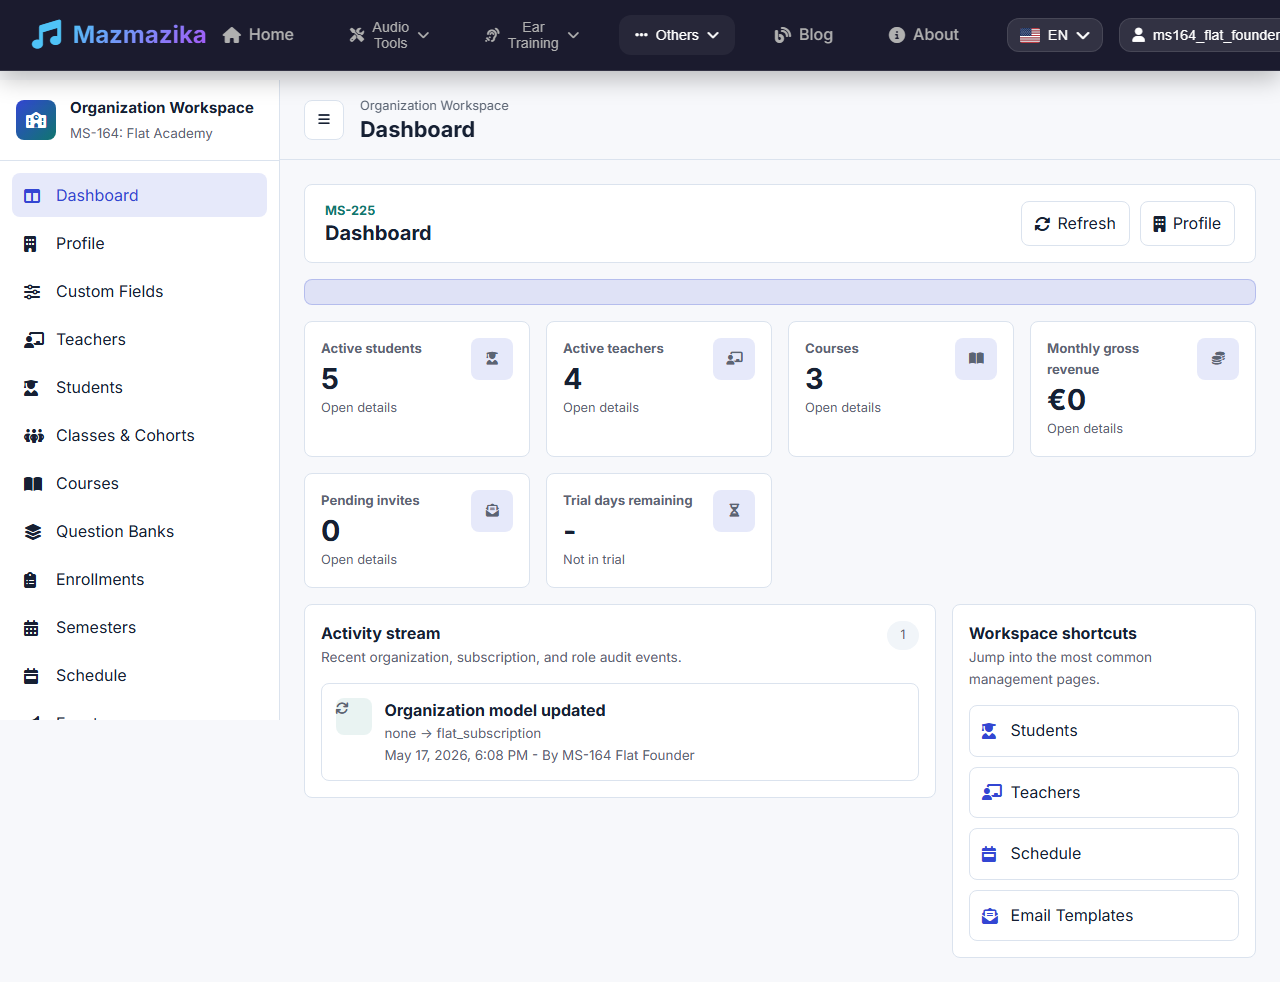Screen dimensions: 1280x982
Task: Open Enrollments in the sidebar
Action: tap(139, 580)
